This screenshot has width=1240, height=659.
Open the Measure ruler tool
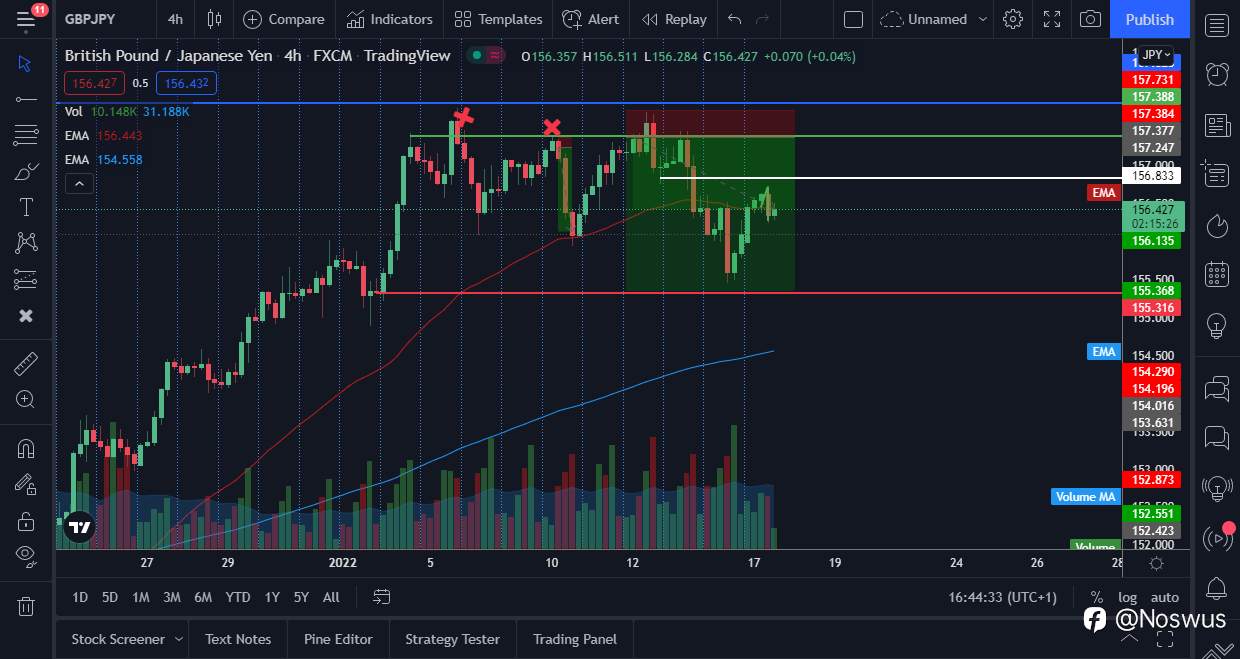click(26, 363)
